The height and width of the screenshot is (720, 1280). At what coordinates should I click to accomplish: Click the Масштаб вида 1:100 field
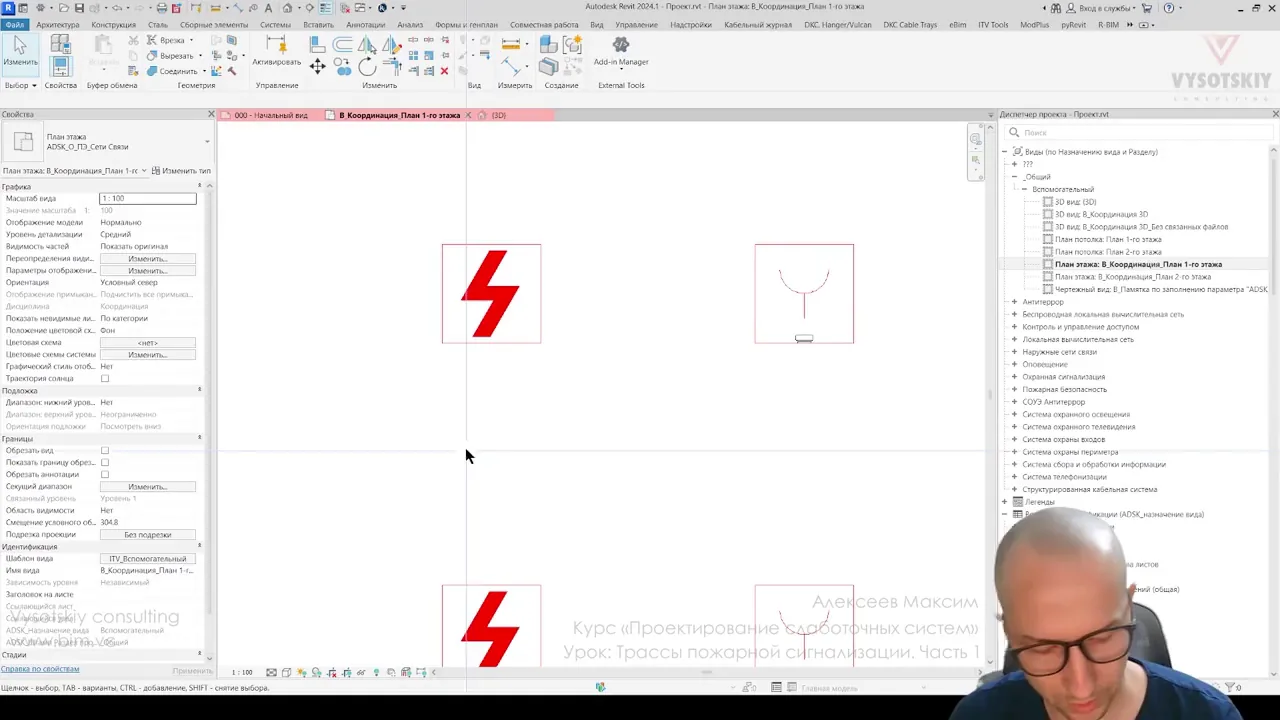pyautogui.click(x=147, y=199)
